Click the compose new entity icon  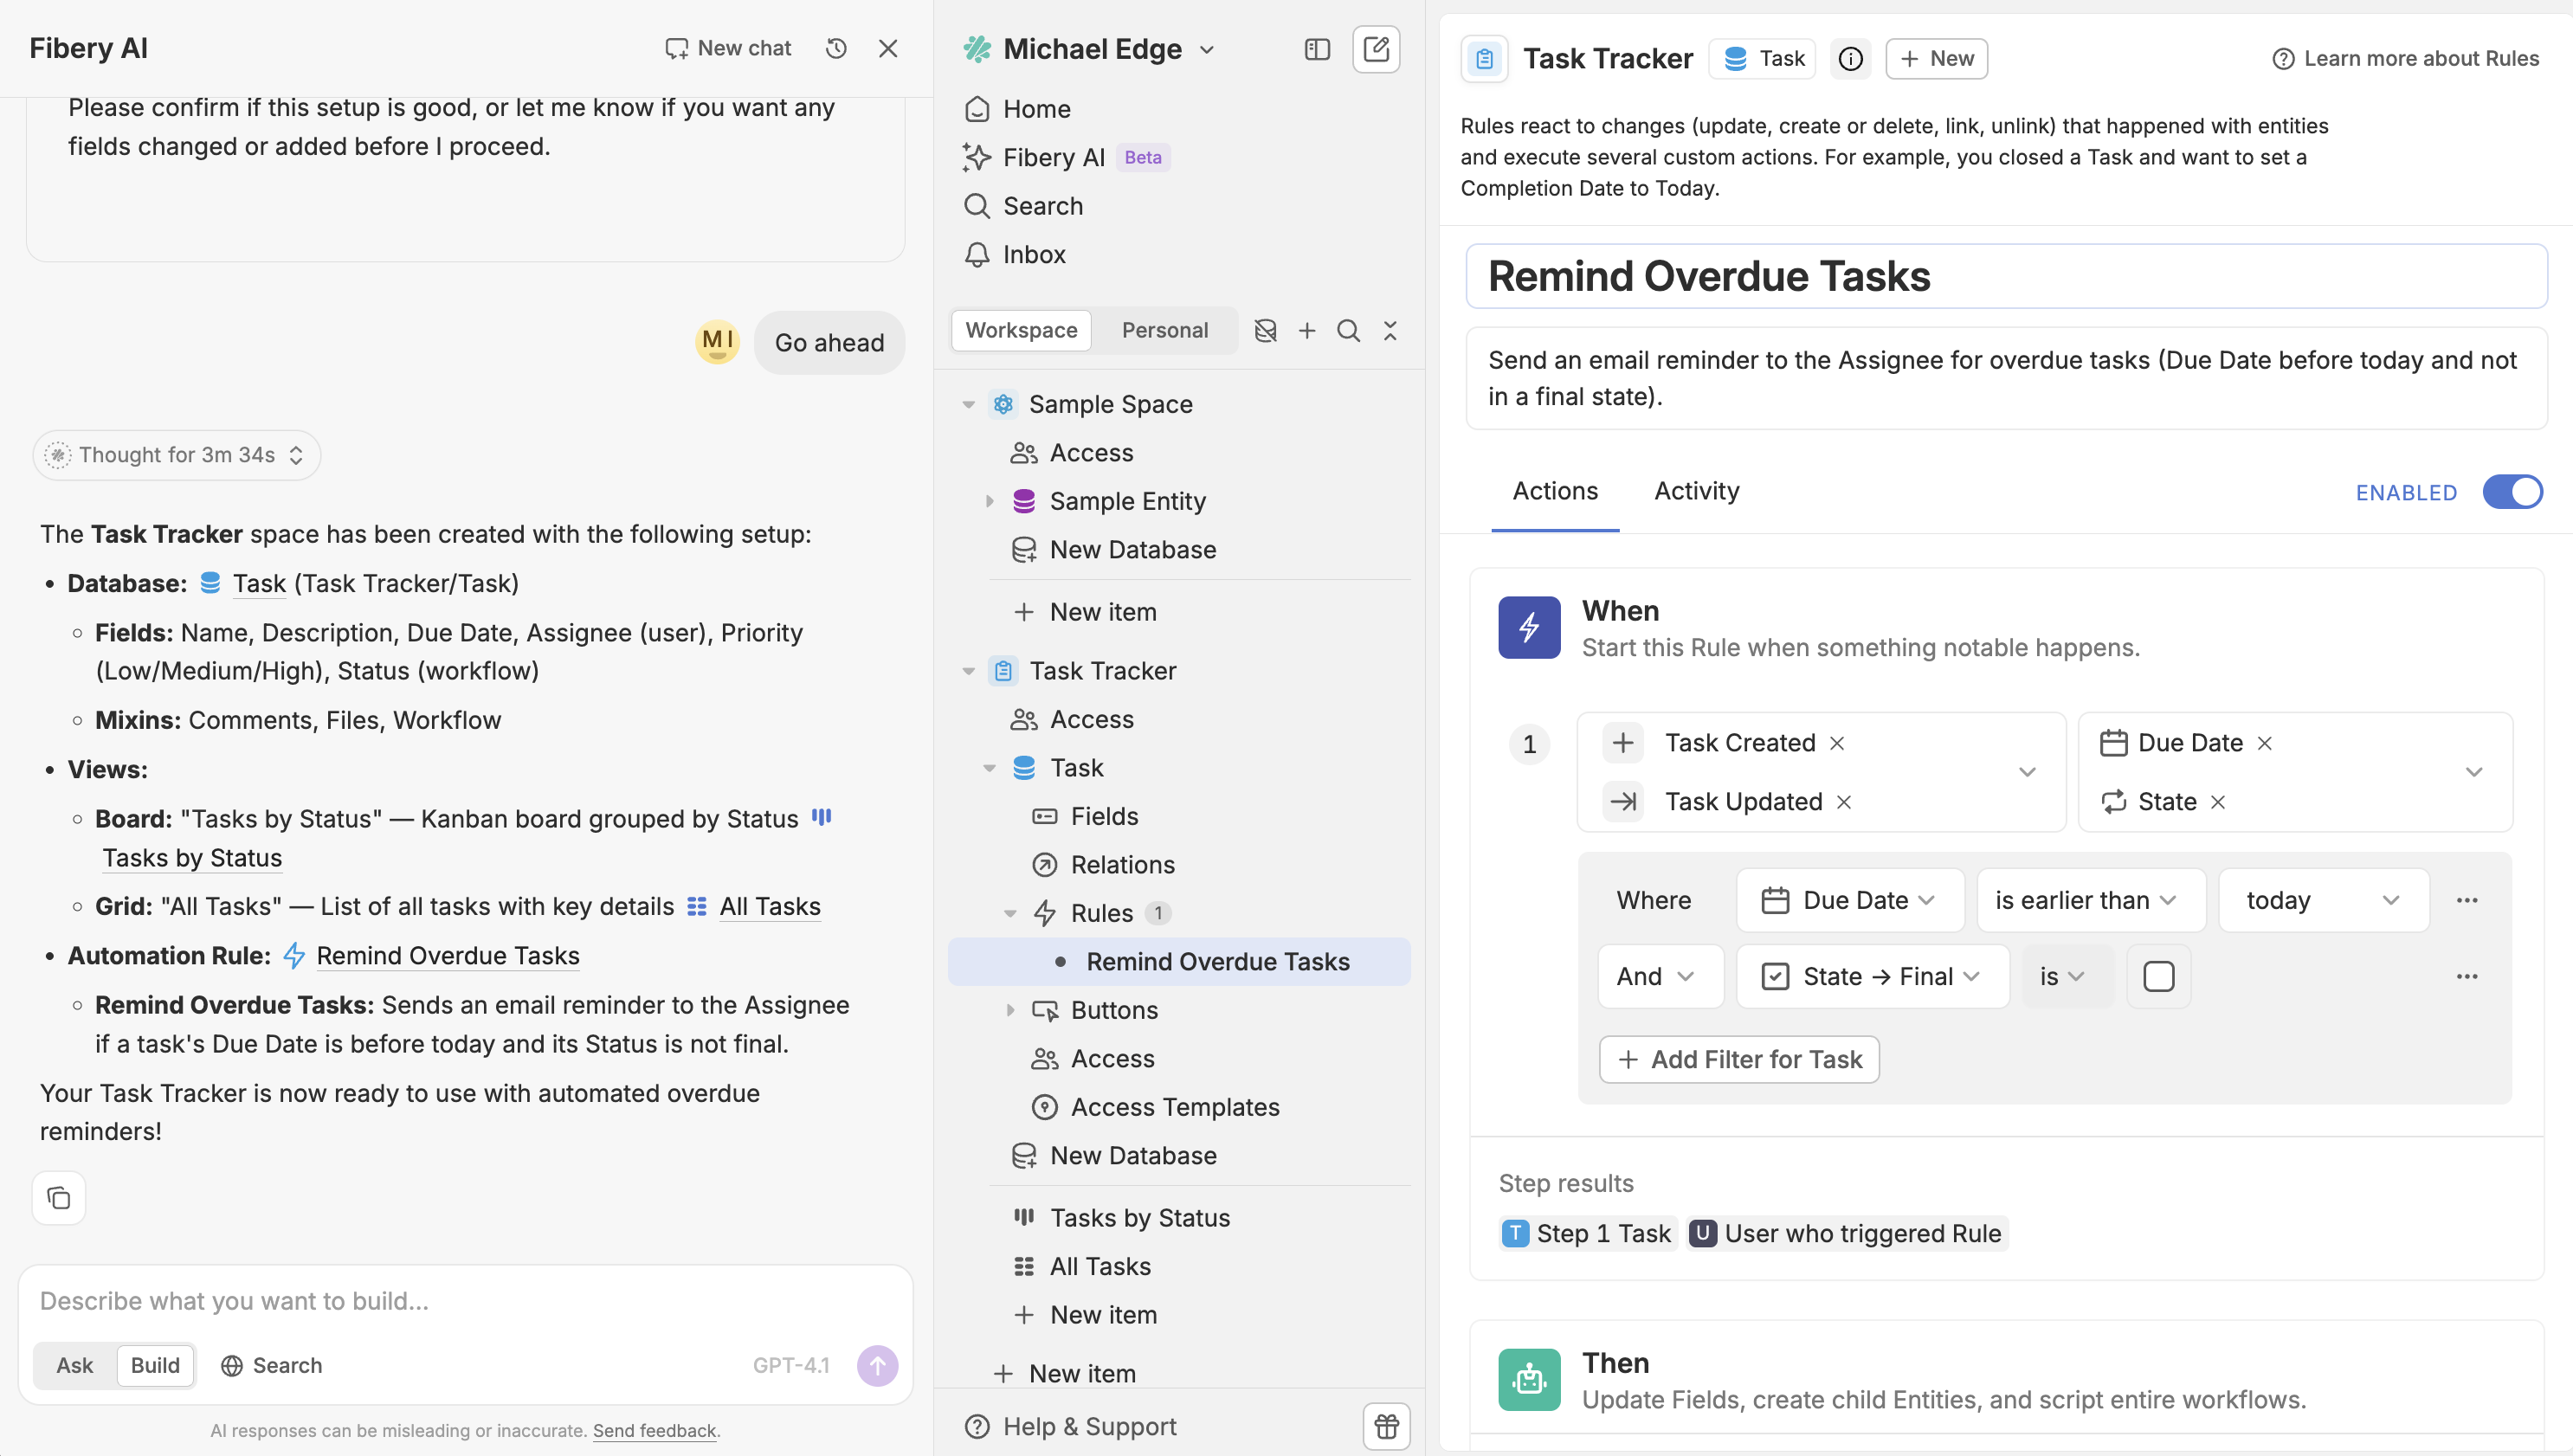[1376, 48]
